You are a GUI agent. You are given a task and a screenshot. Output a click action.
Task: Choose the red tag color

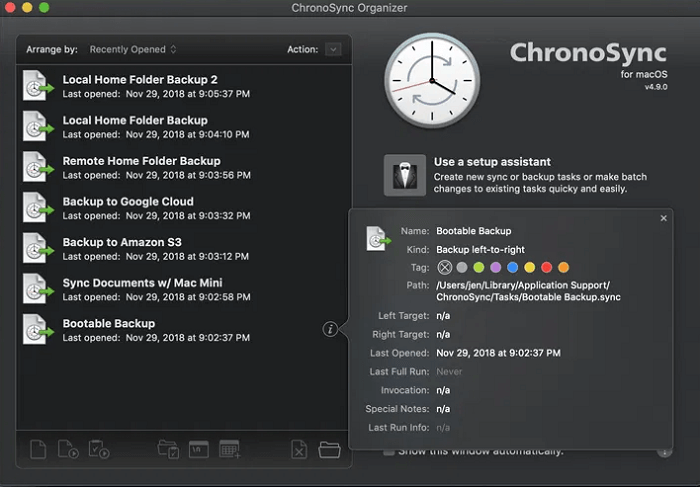click(546, 267)
